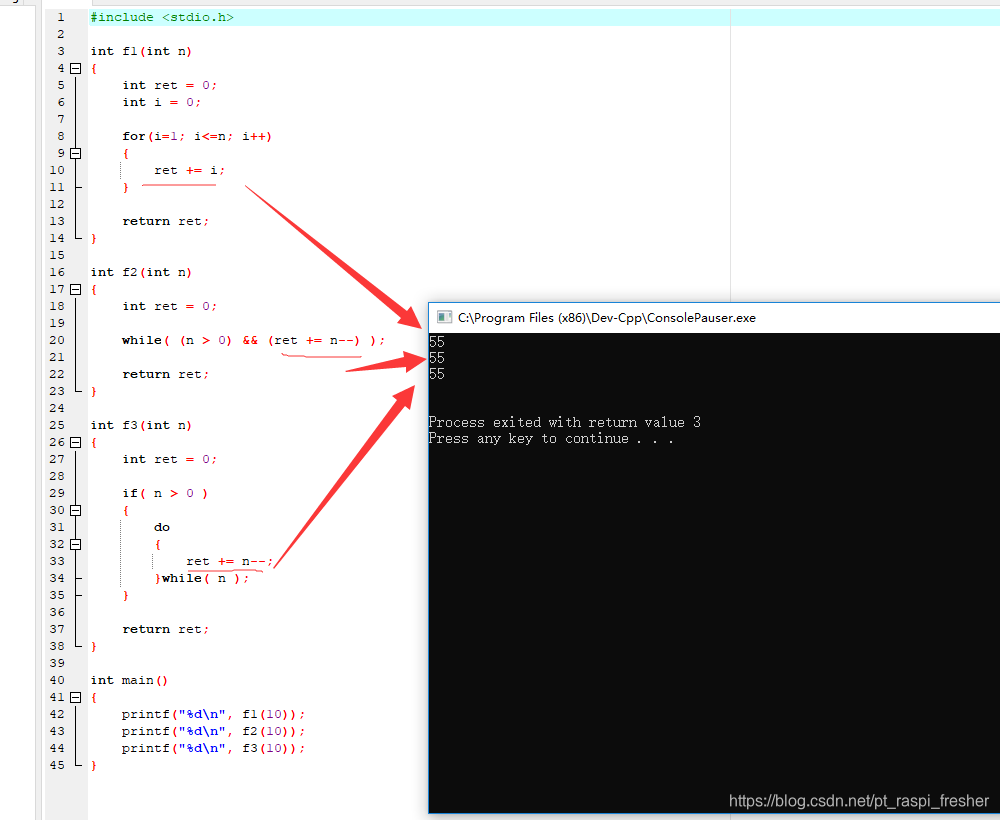Collapse the main function fold at line 41
The image size is (1000, 820).
pos(75,698)
